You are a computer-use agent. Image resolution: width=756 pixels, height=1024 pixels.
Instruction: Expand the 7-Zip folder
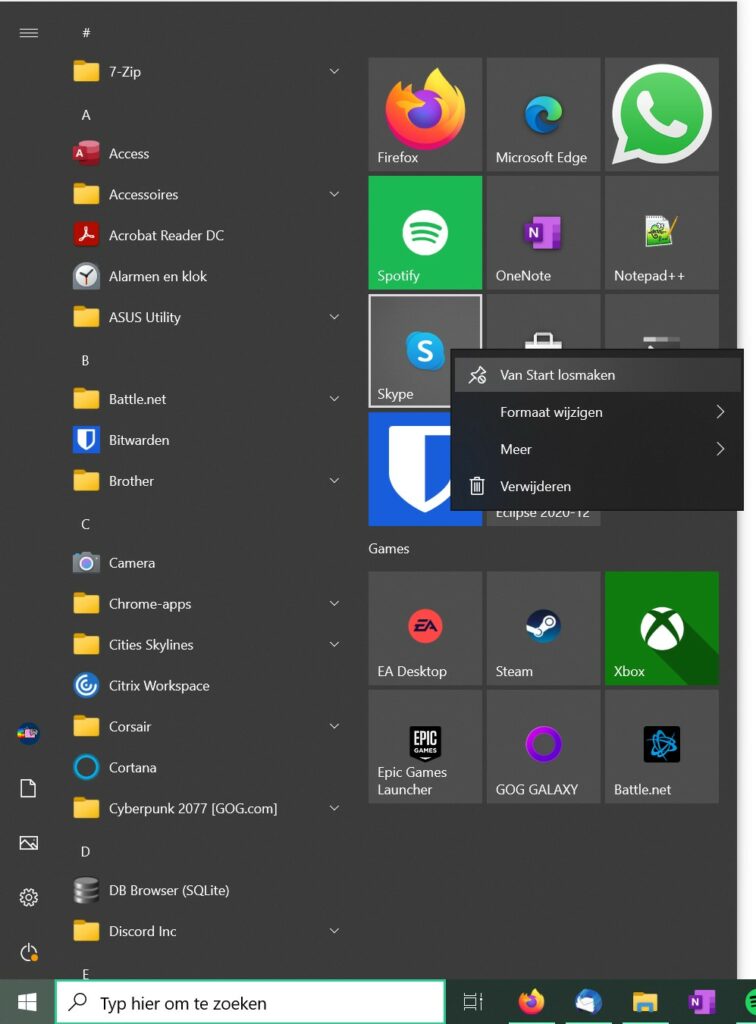[x=208, y=71]
